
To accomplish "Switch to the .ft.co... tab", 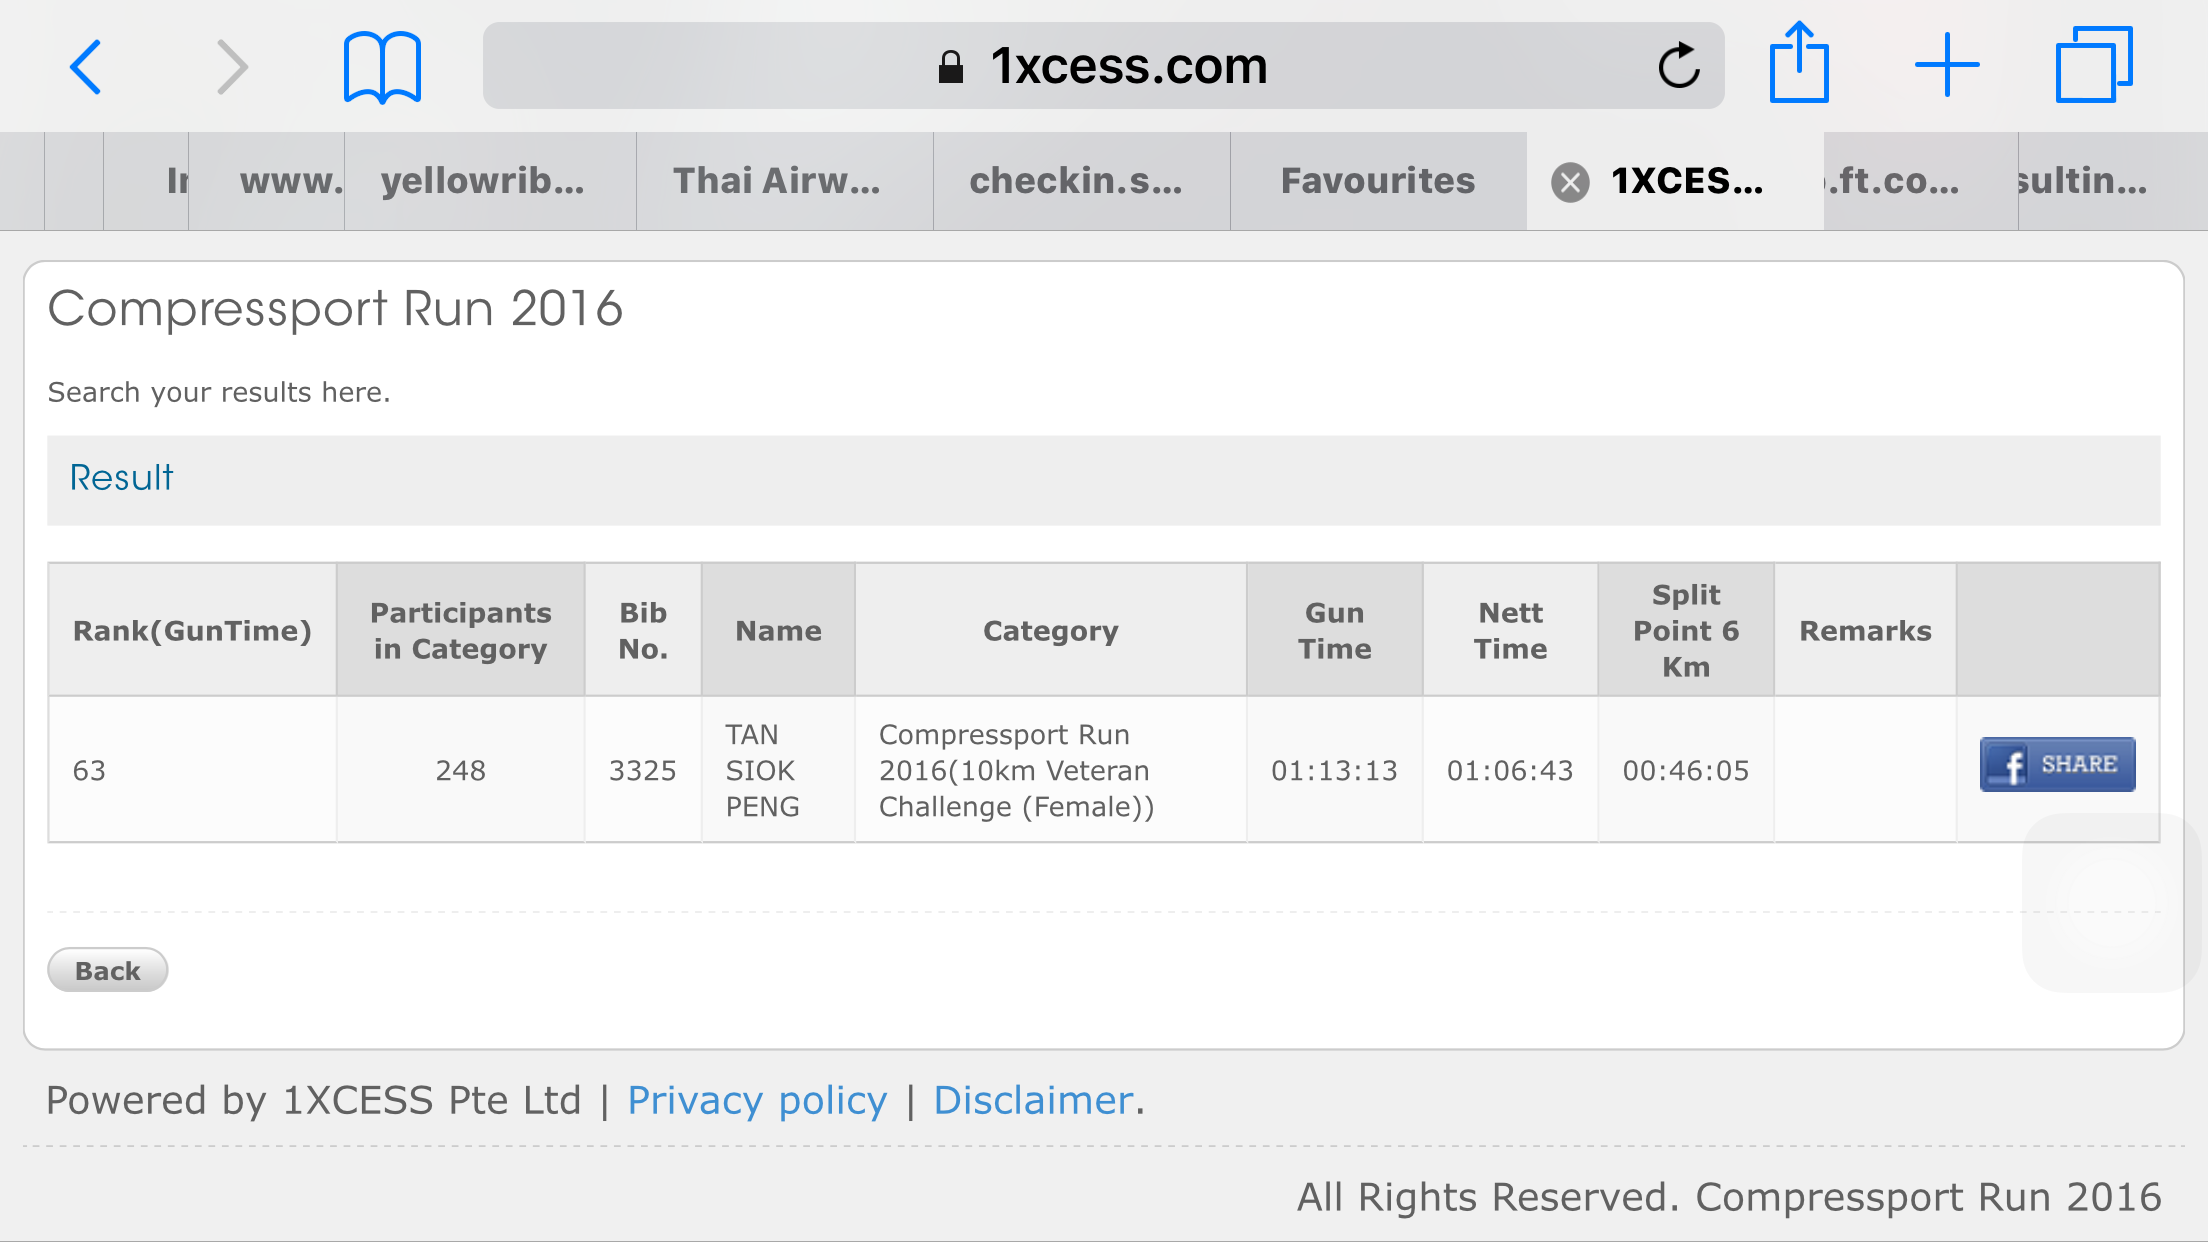I will coord(1893,181).
